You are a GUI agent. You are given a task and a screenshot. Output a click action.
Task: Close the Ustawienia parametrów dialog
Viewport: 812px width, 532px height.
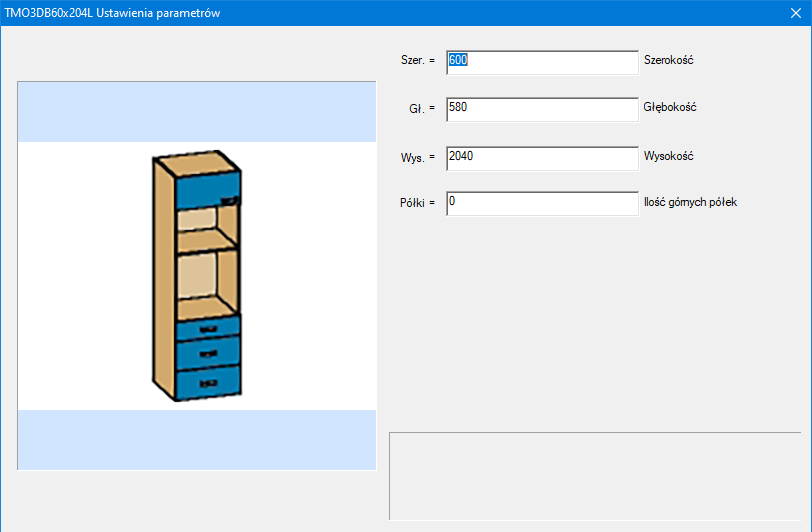point(796,14)
